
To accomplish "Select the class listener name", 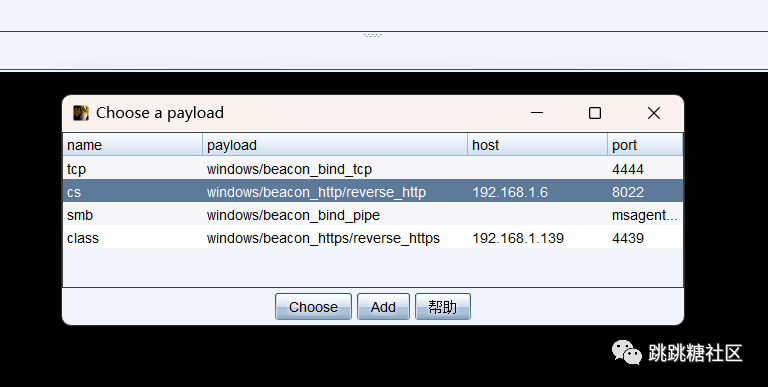I will tap(83, 238).
